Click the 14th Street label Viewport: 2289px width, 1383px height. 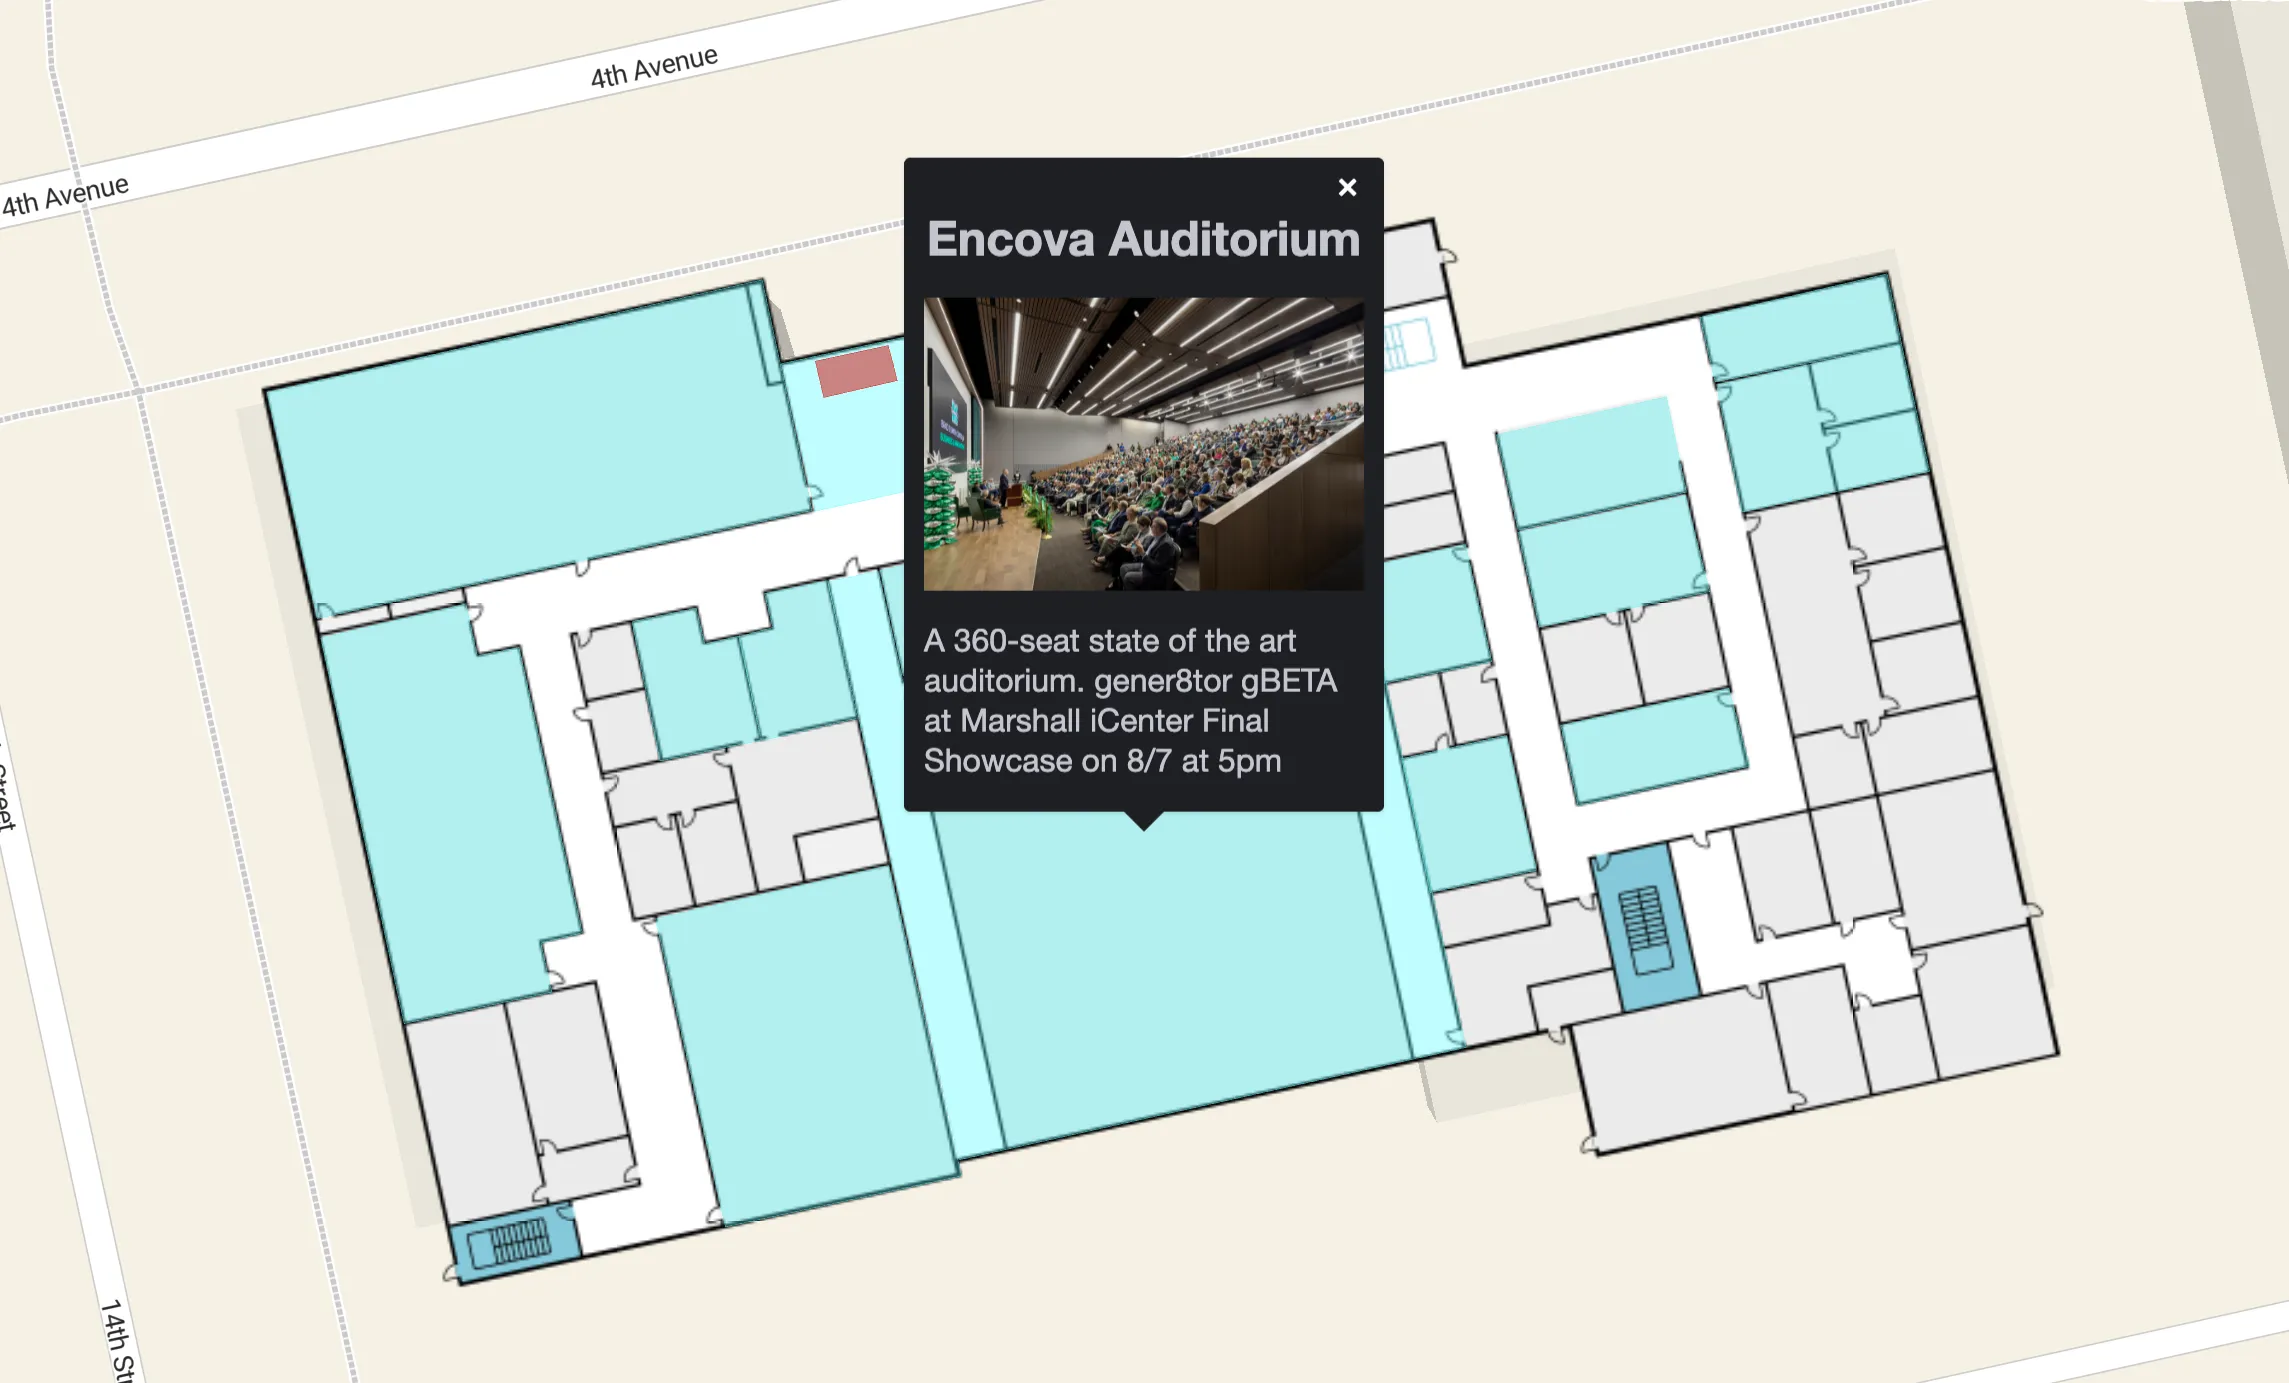[x=118, y=1340]
